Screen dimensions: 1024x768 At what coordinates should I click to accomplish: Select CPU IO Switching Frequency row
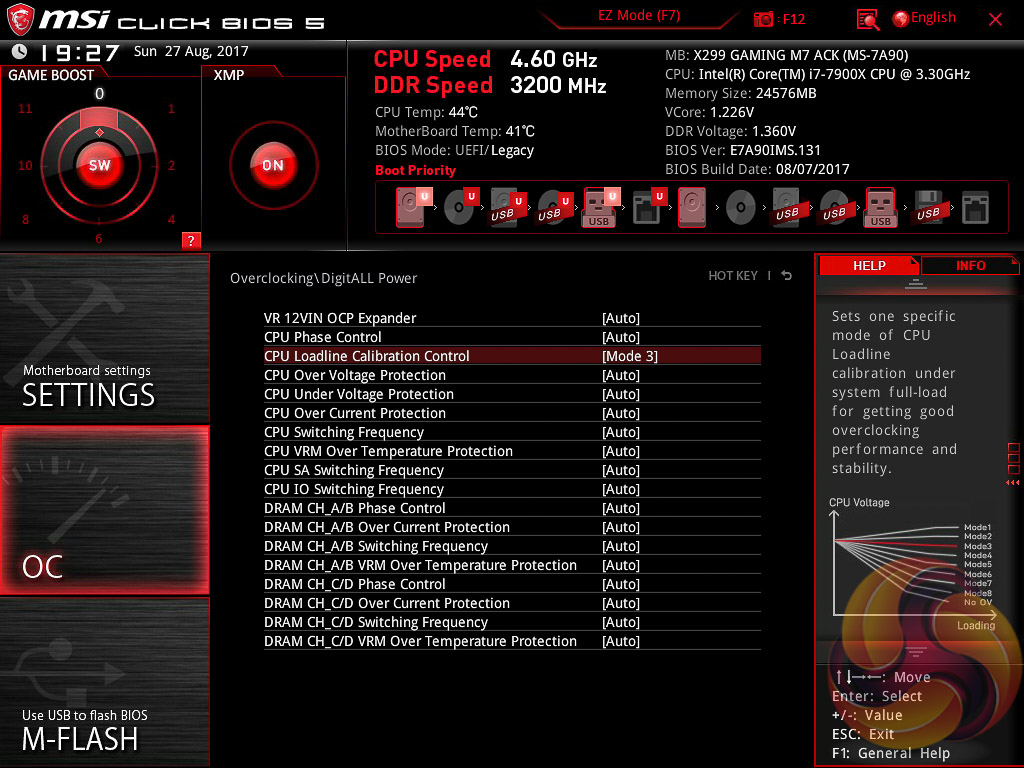click(x=512, y=489)
